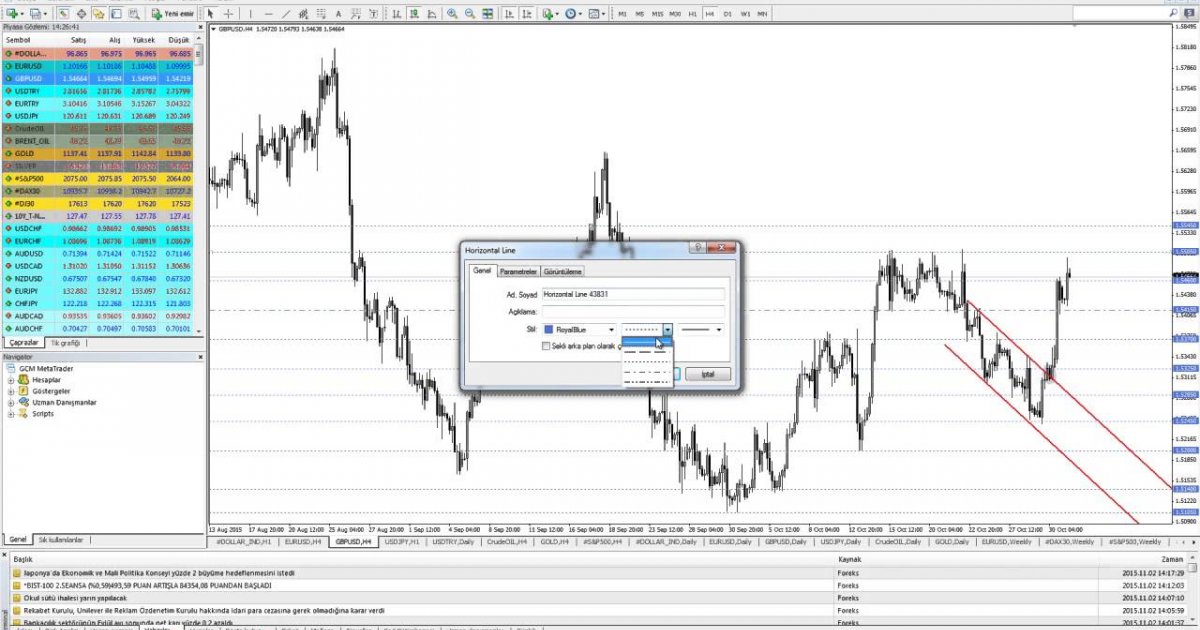Open the Tik grafiği tab
The image size is (1200, 630).
pos(65,342)
